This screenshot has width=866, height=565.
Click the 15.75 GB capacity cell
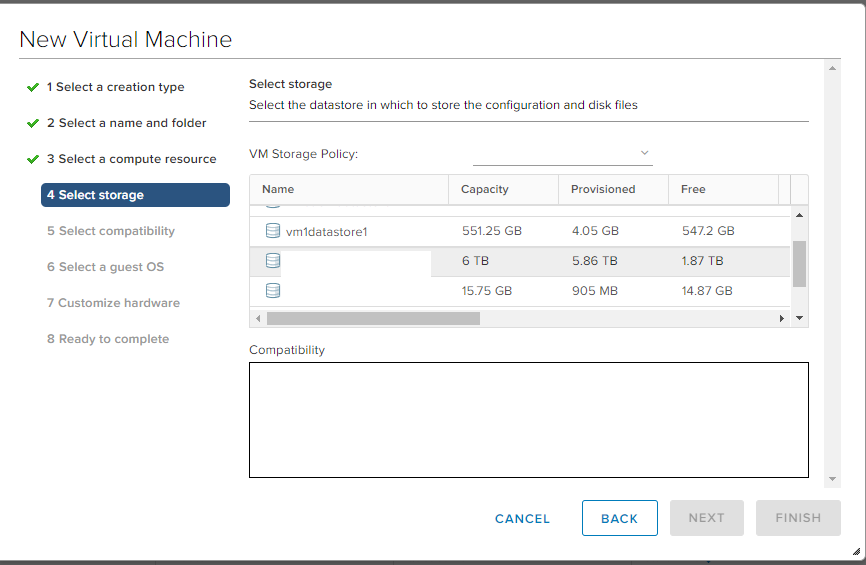click(x=487, y=291)
